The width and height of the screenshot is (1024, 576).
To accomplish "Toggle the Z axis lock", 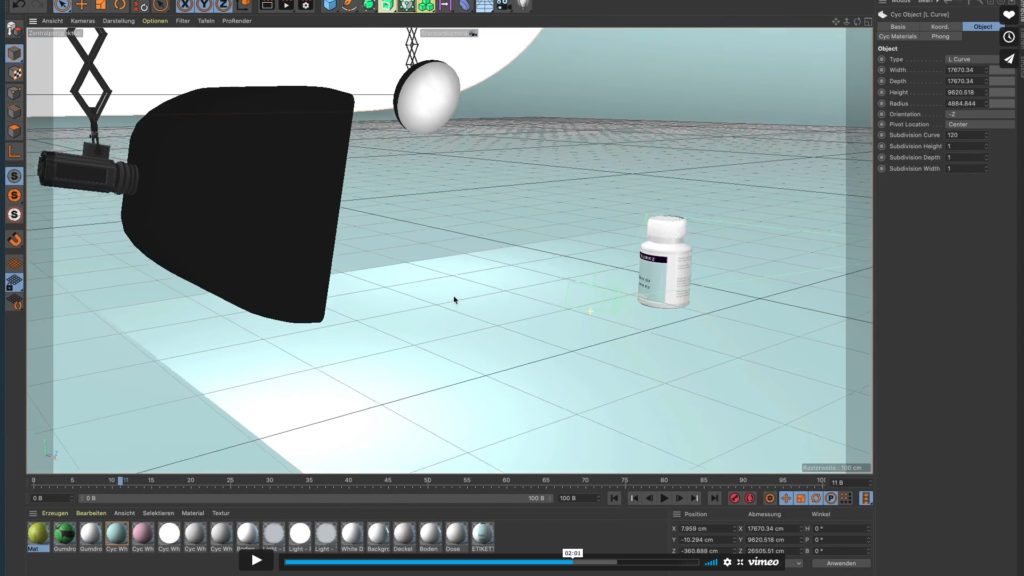I will click(x=223, y=5).
